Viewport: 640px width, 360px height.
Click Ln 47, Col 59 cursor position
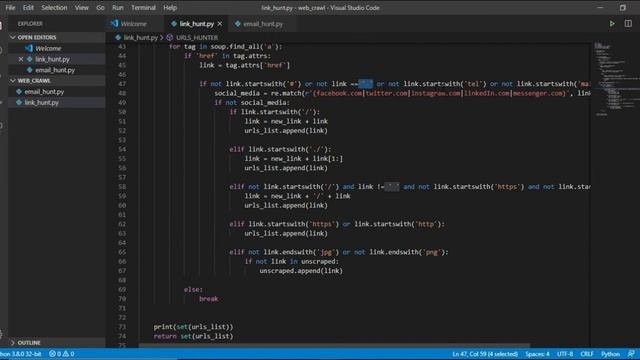coord(485,354)
